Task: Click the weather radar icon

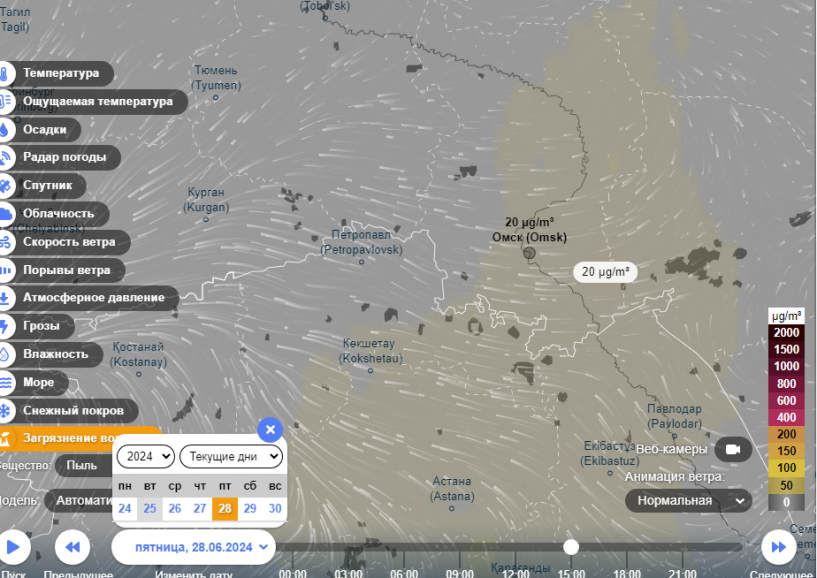Action: [4, 157]
